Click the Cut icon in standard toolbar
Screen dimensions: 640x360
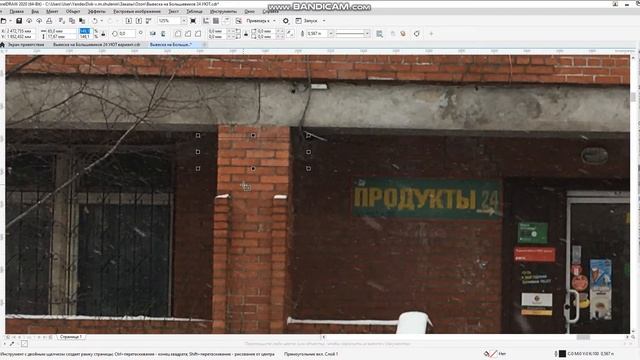pos(62,20)
